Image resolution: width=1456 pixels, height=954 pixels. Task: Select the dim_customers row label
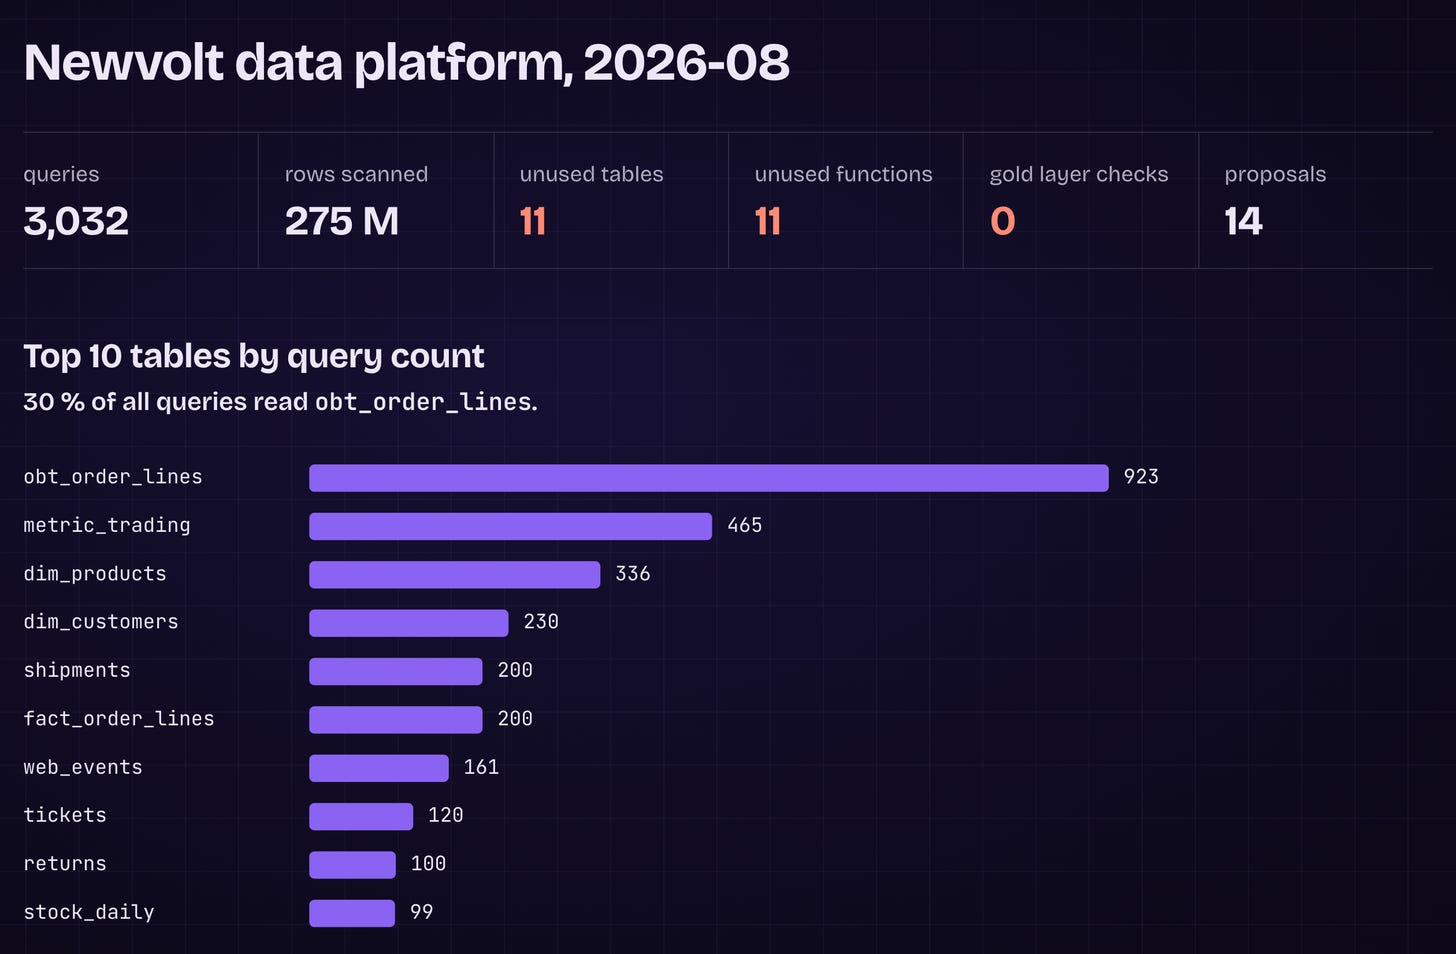(101, 622)
